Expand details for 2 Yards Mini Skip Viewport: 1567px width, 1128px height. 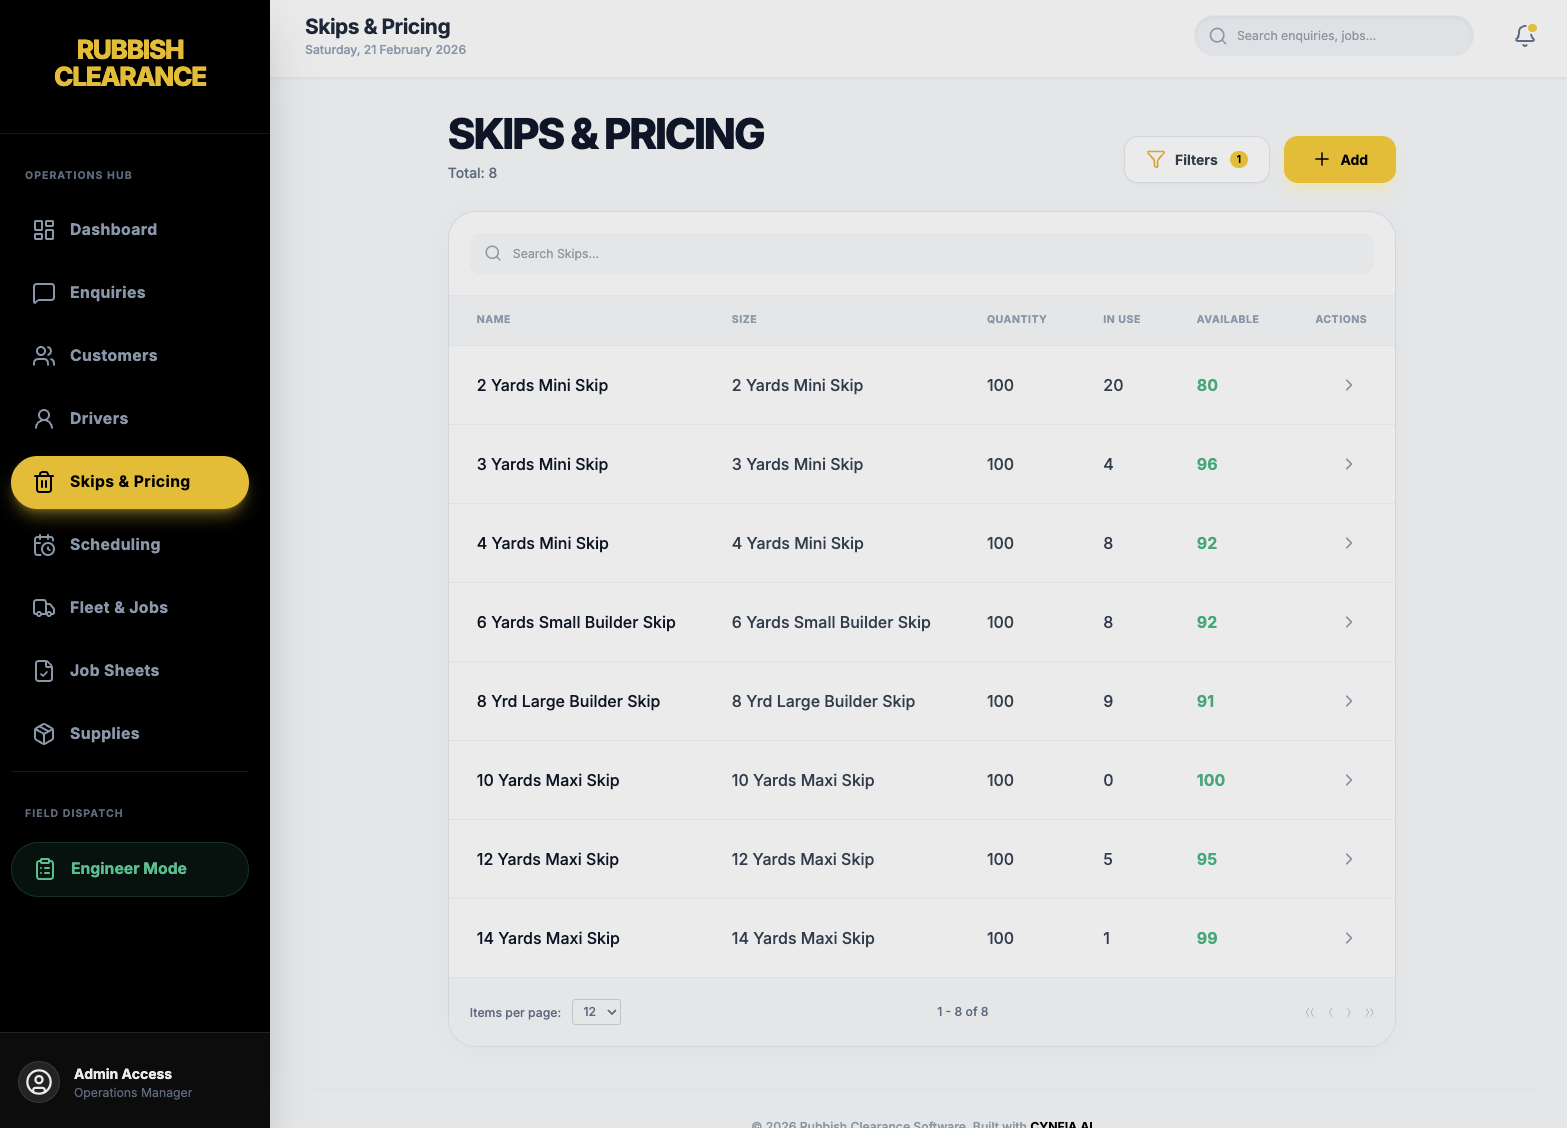(1348, 385)
